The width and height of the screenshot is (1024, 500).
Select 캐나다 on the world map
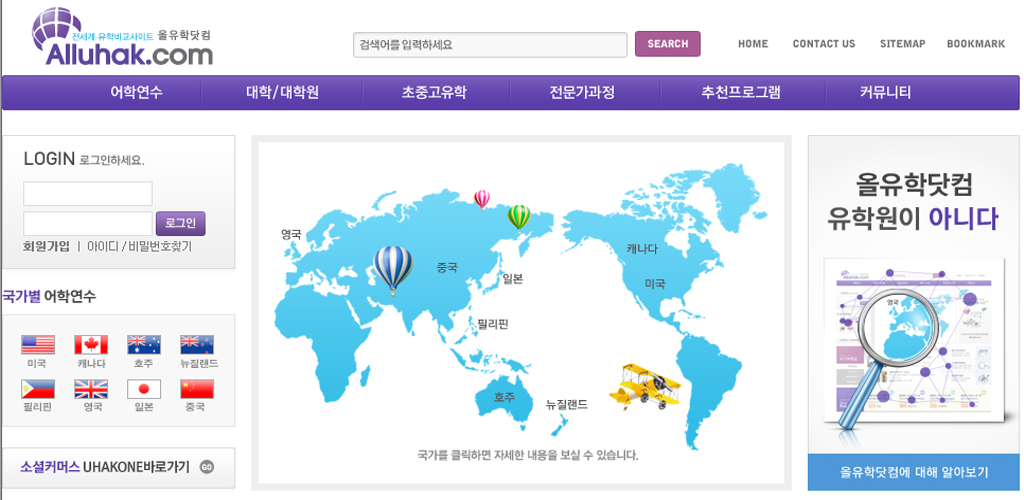point(642,249)
